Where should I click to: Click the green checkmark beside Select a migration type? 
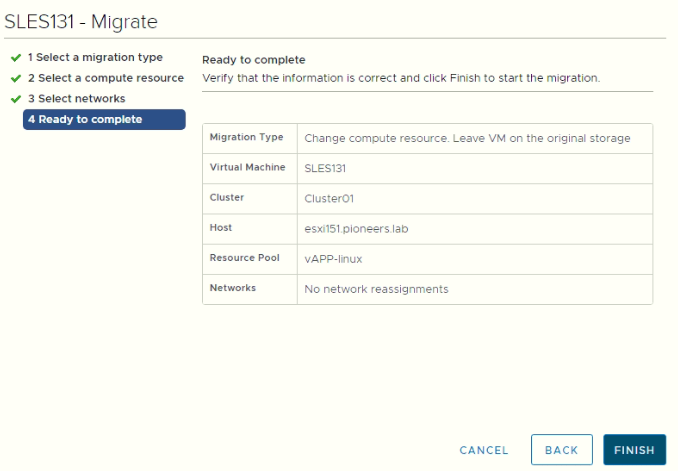(x=16, y=58)
